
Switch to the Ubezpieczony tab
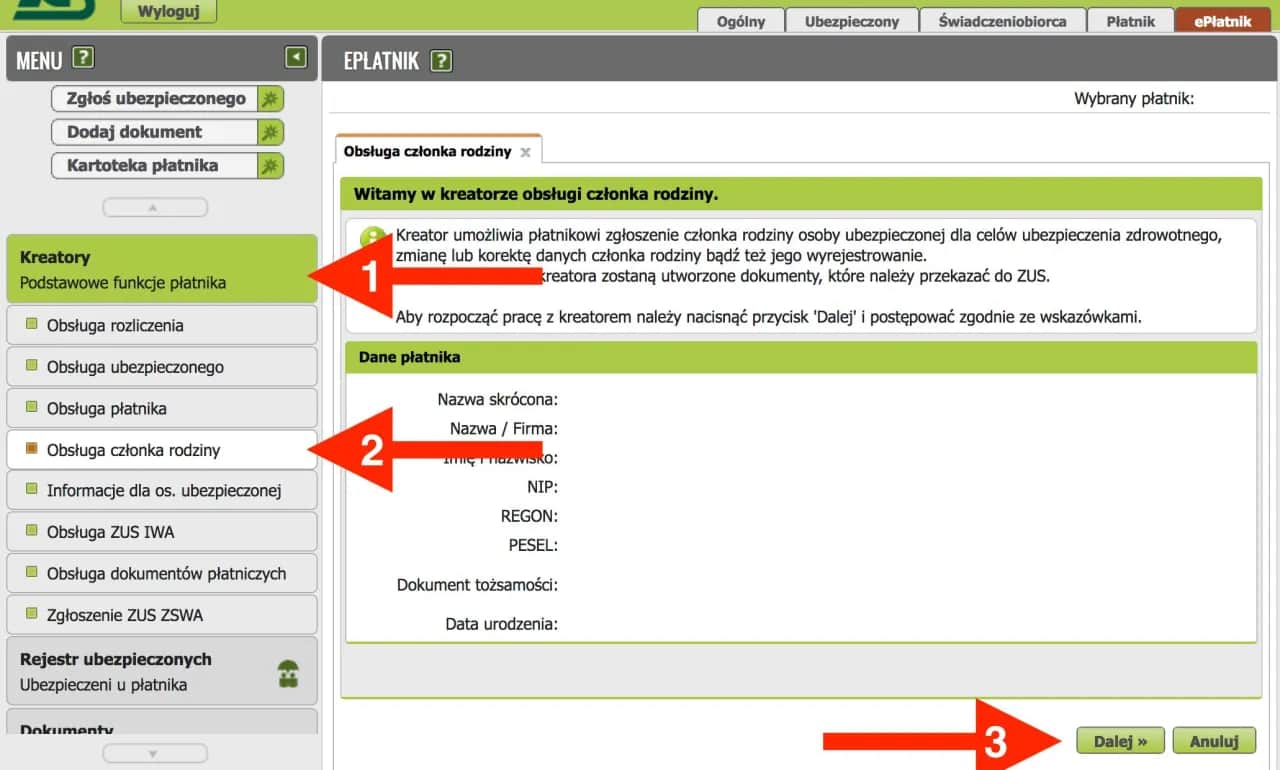(851, 21)
